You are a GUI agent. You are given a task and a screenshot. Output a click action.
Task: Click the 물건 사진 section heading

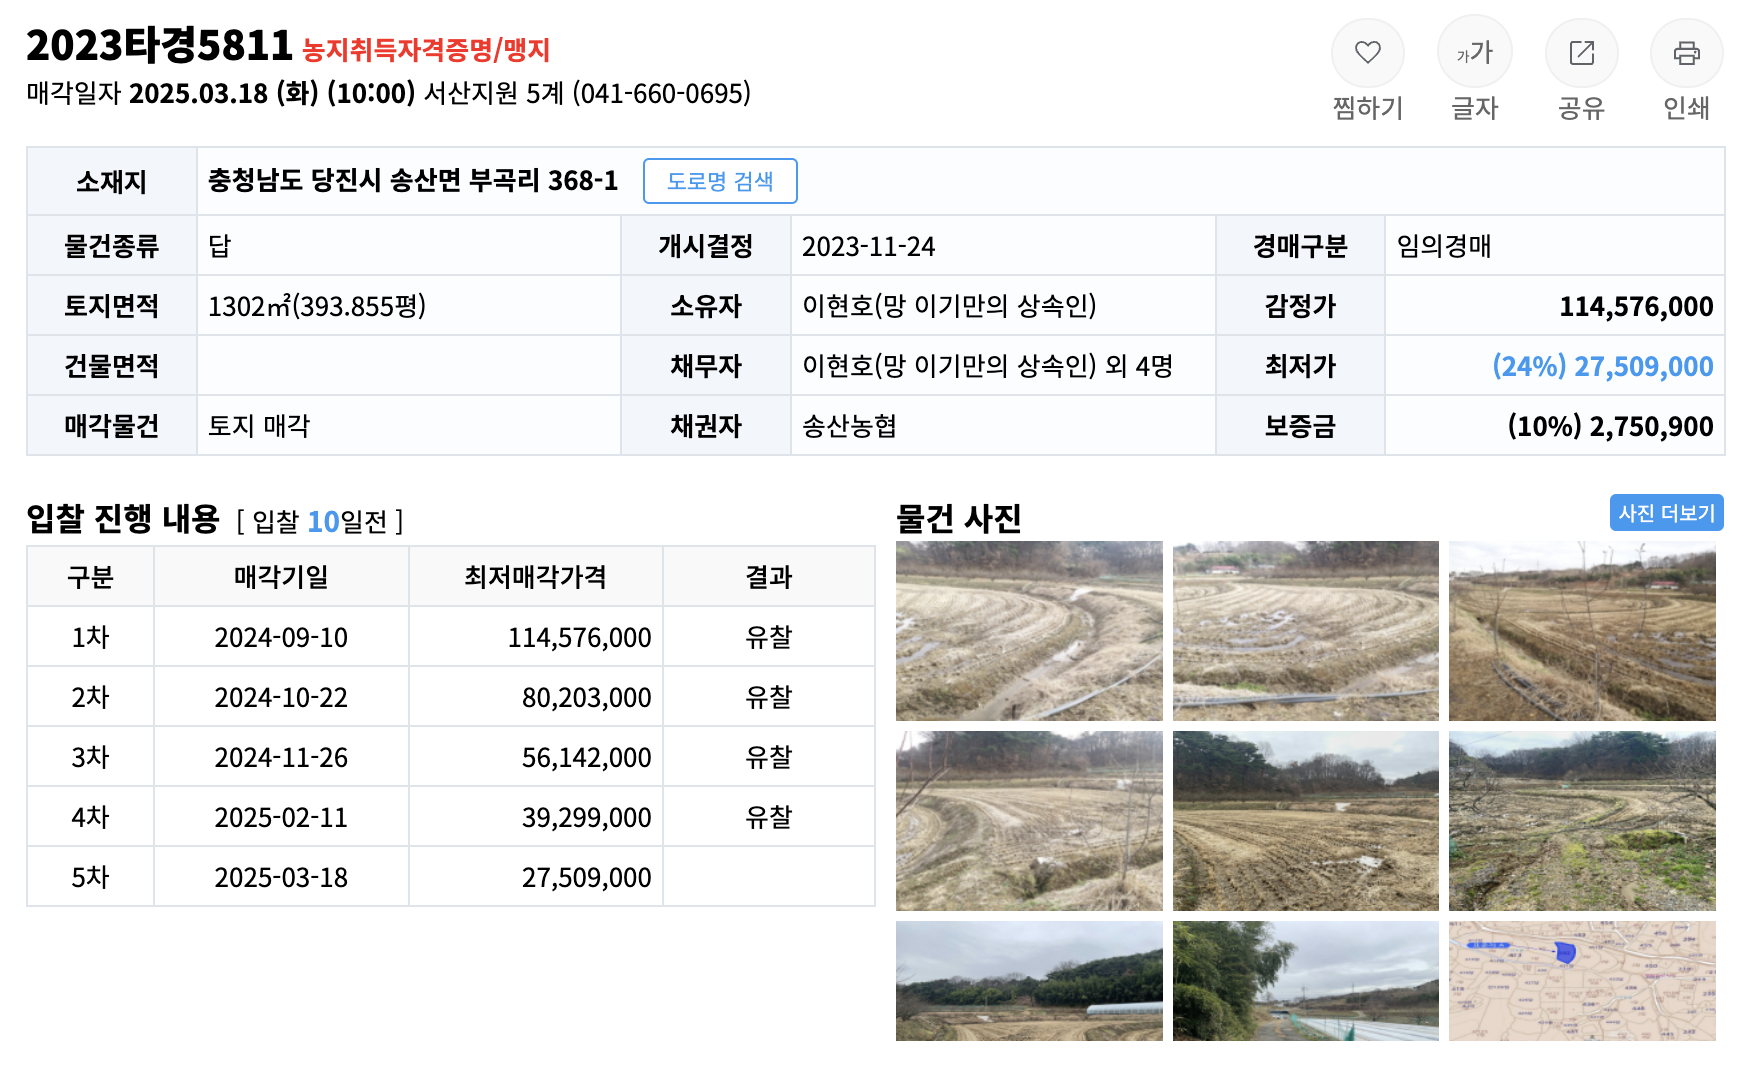point(958,518)
